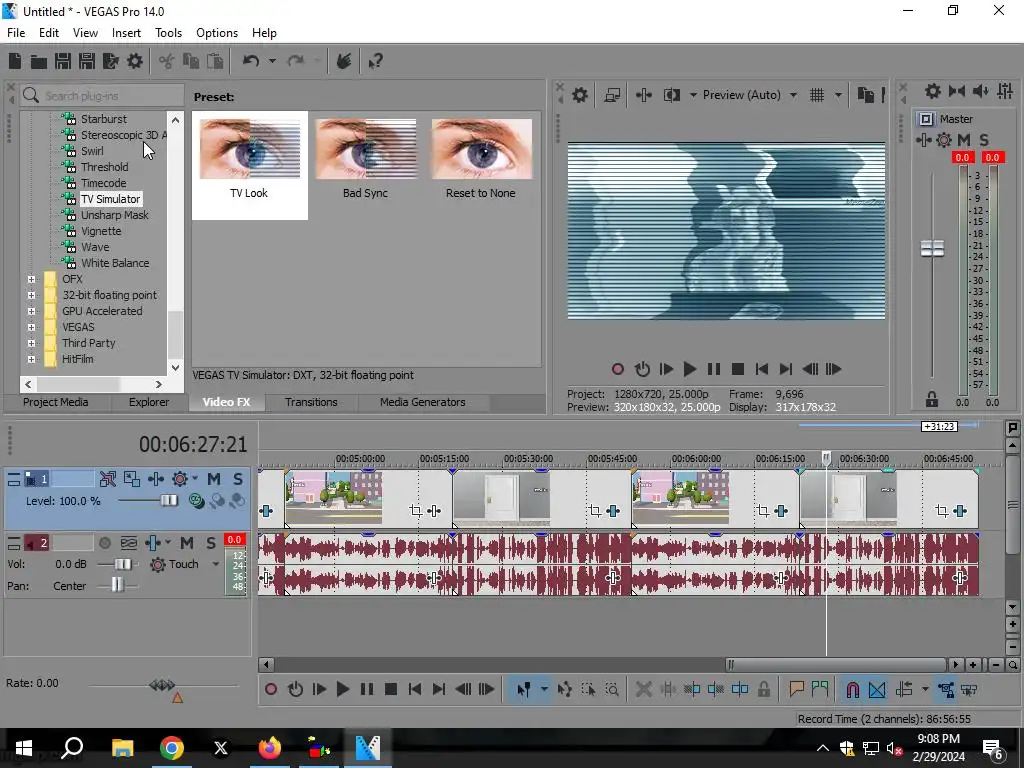Click the Lock event padlock icon
1024x768 pixels.
(763, 690)
